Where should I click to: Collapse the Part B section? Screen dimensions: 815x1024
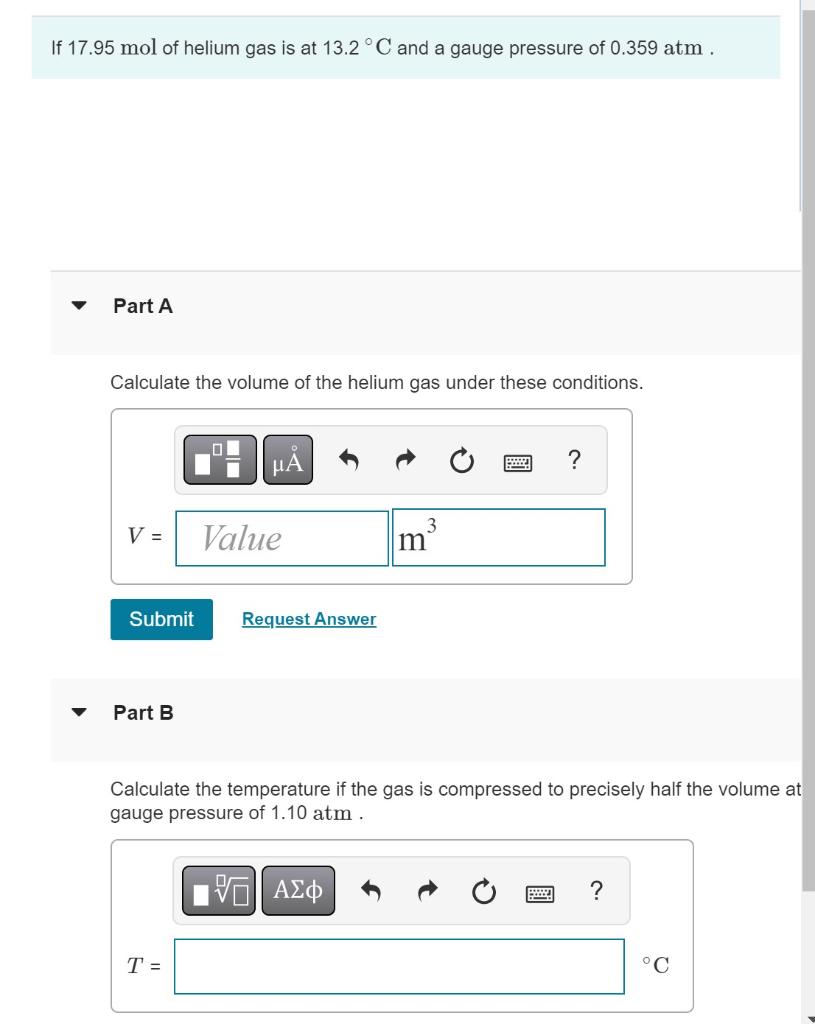pos(79,712)
